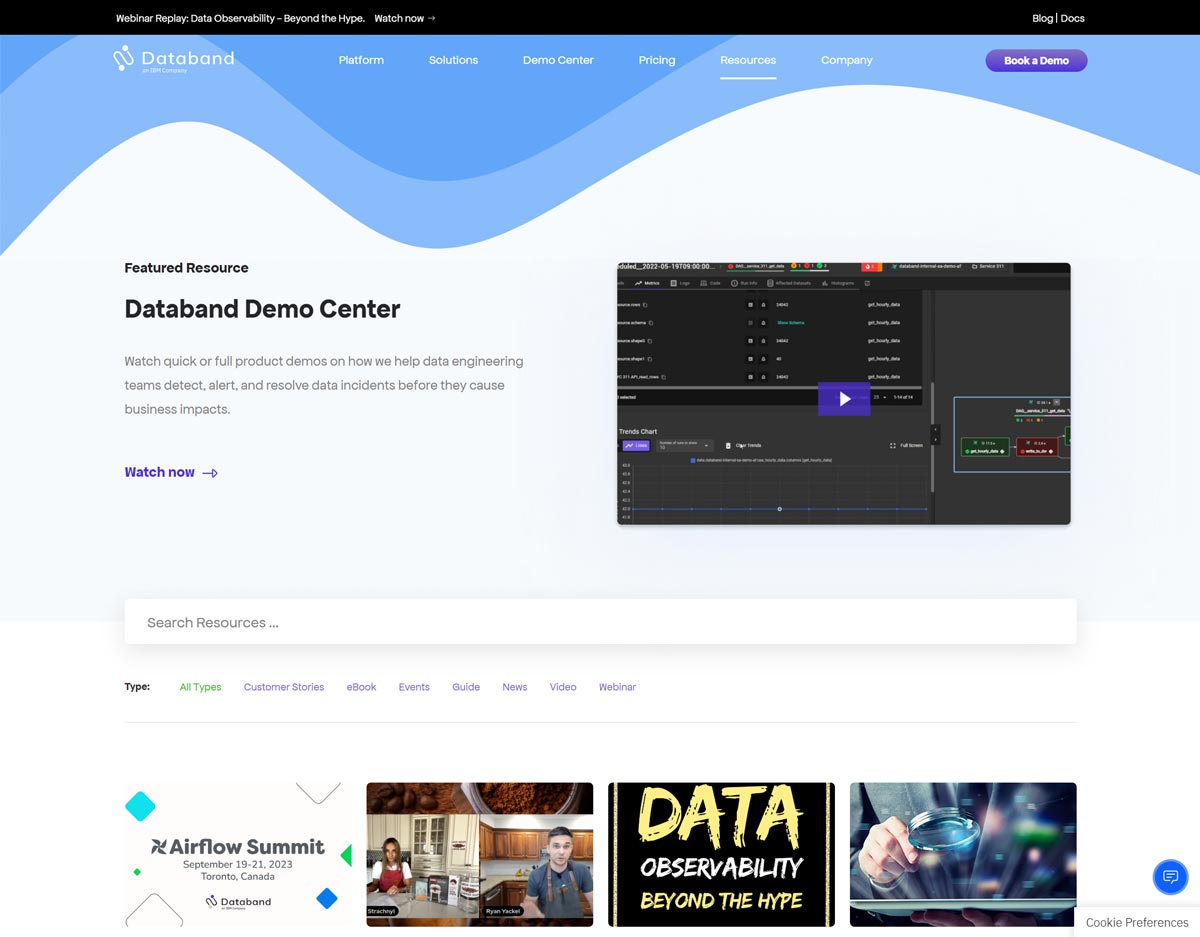Image resolution: width=1200 pixels, height=937 pixels.
Task: Click the webinar replay banner text
Action: point(240,18)
